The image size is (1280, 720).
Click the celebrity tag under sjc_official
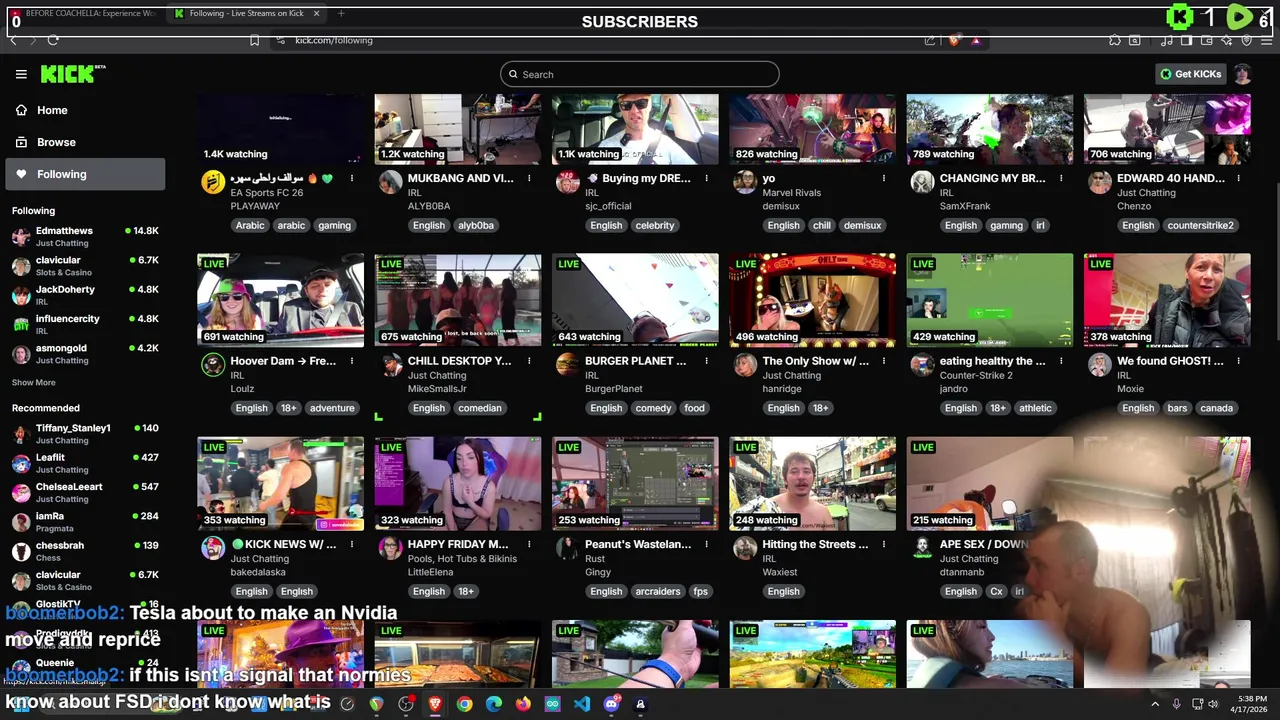tap(655, 225)
